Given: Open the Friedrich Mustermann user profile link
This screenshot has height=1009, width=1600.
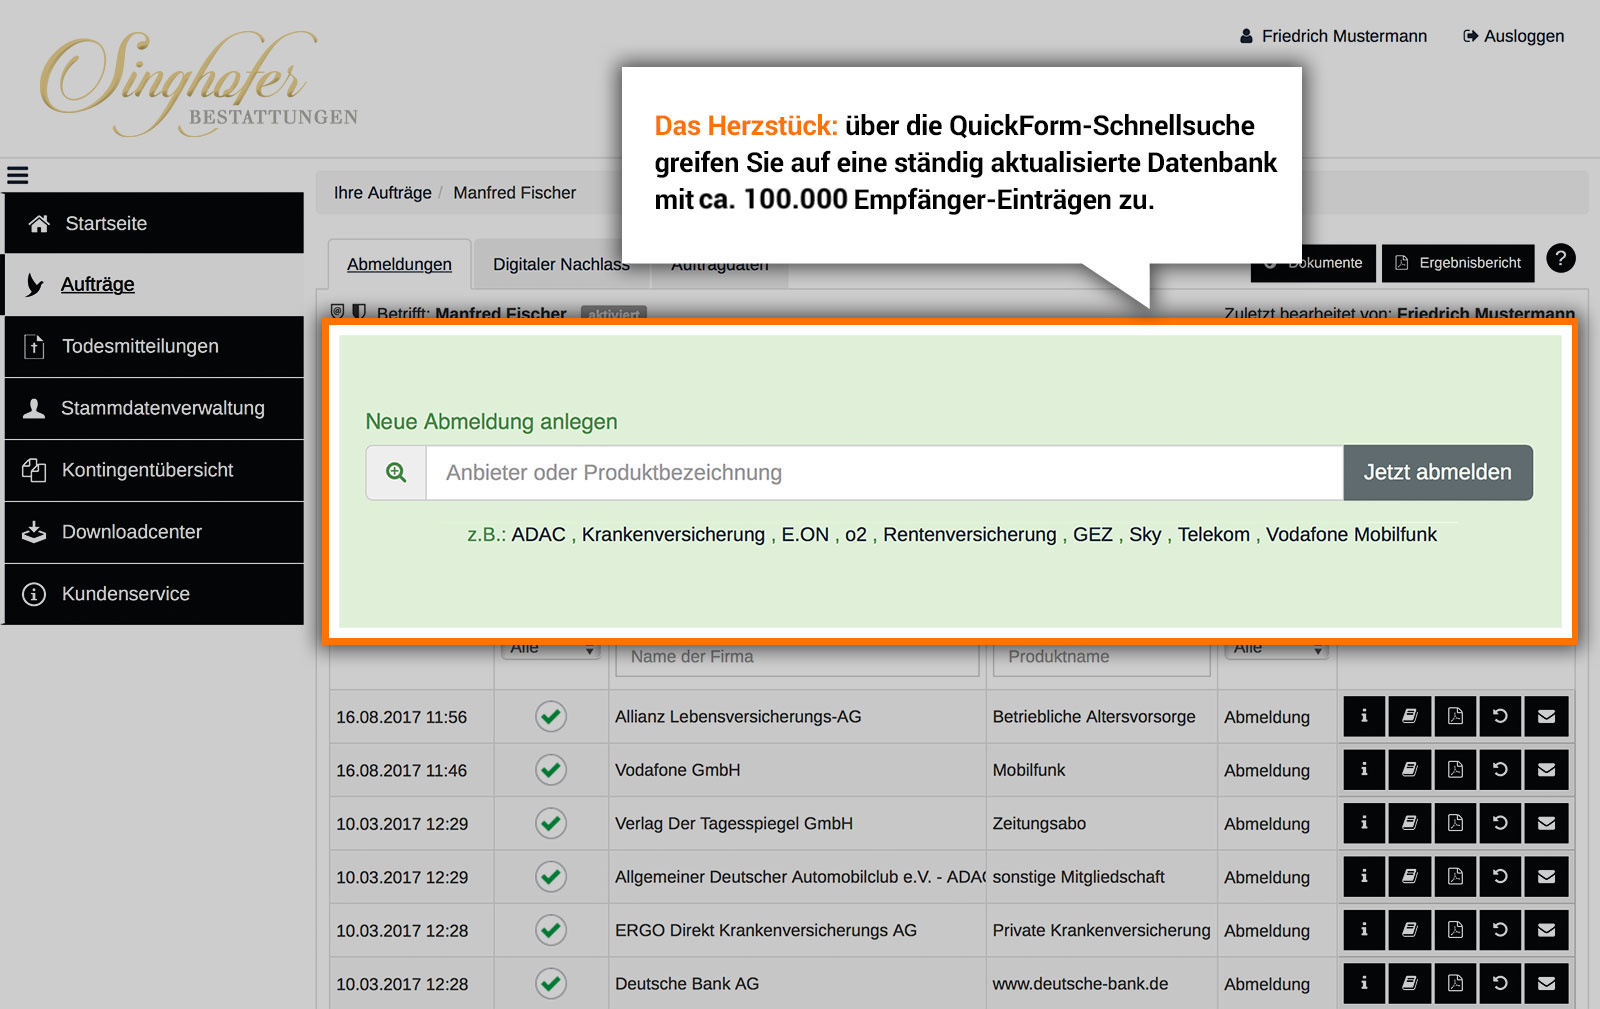Looking at the screenshot, I should pyautogui.click(x=1333, y=36).
